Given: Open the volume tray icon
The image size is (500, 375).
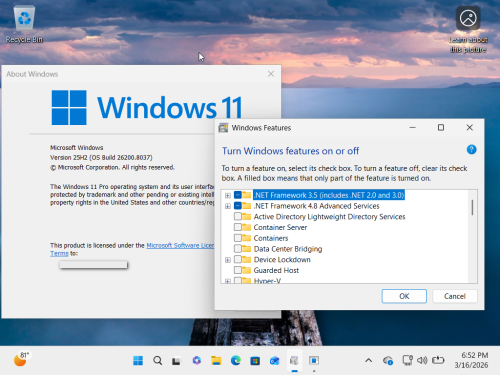Looking at the screenshot, I should click(422, 360).
